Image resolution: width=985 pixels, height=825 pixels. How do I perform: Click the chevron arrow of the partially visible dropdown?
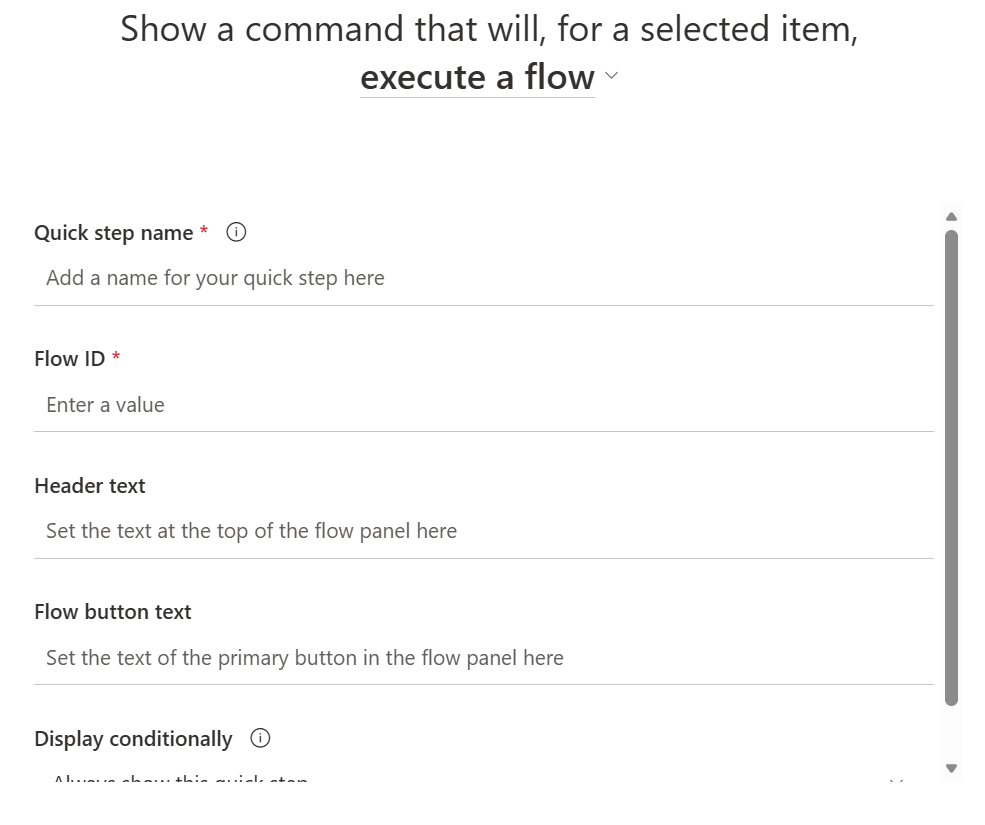click(x=896, y=780)
